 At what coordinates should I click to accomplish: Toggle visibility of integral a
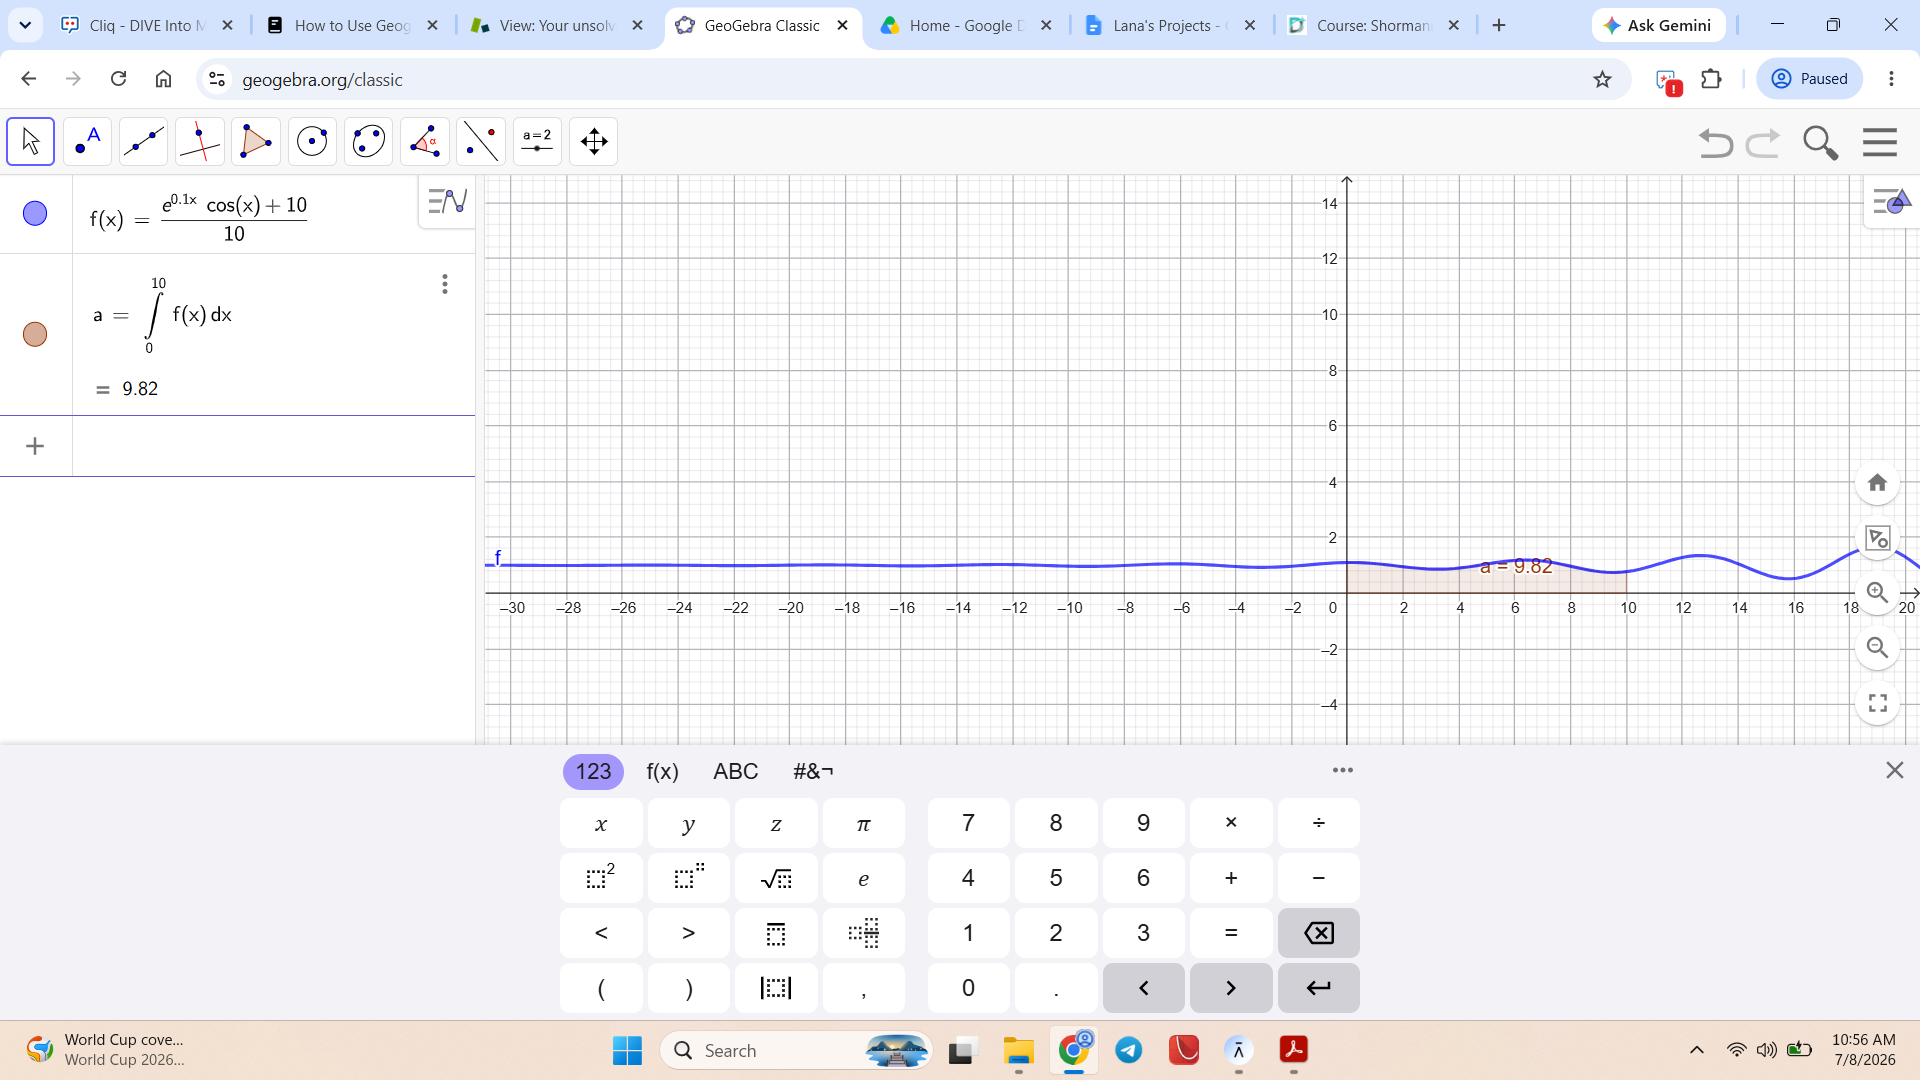coord(35,334)
